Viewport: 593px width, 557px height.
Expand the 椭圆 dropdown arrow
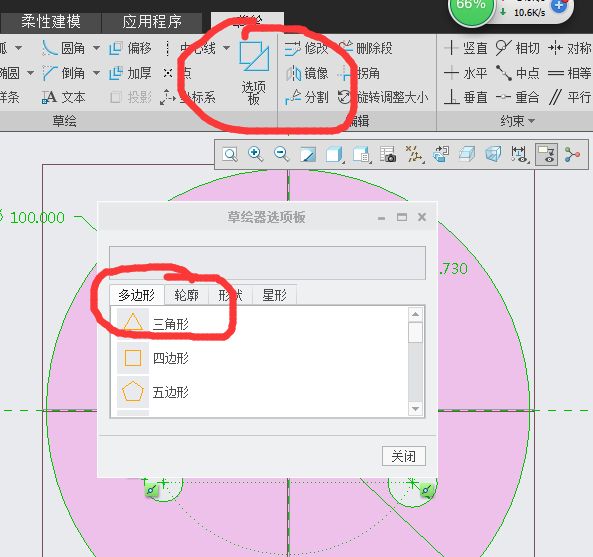[x=30, y=73]
